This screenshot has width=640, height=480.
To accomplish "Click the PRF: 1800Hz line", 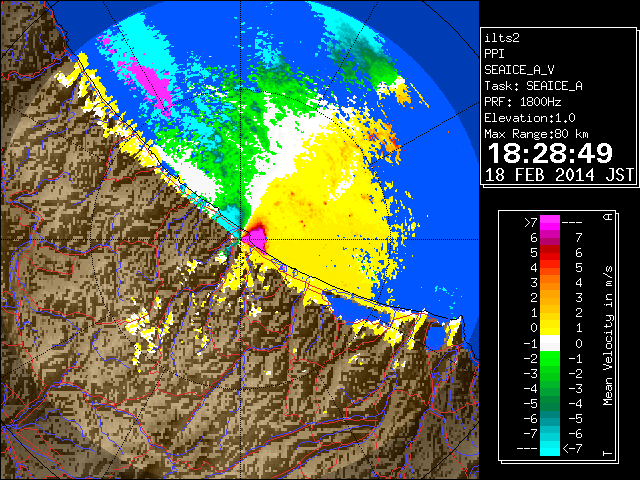I will (x=522, y=102).
